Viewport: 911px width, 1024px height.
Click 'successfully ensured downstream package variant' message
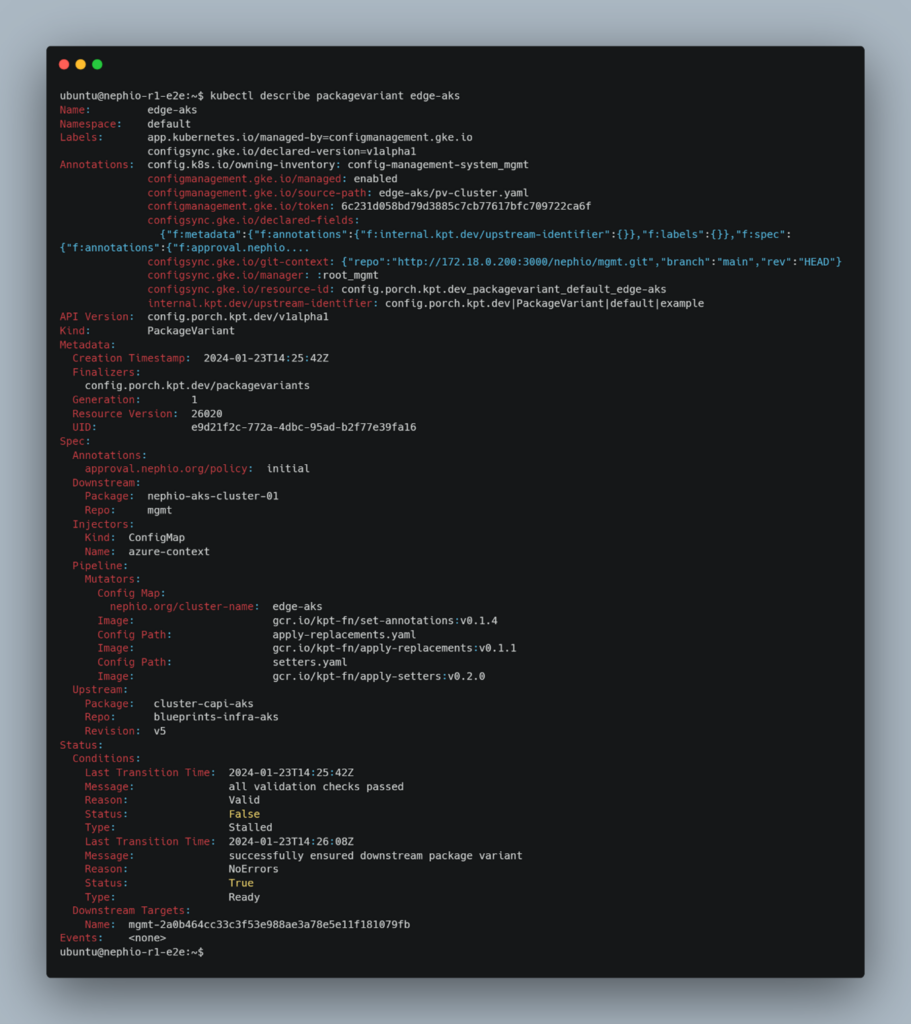(x=376, y=856)
